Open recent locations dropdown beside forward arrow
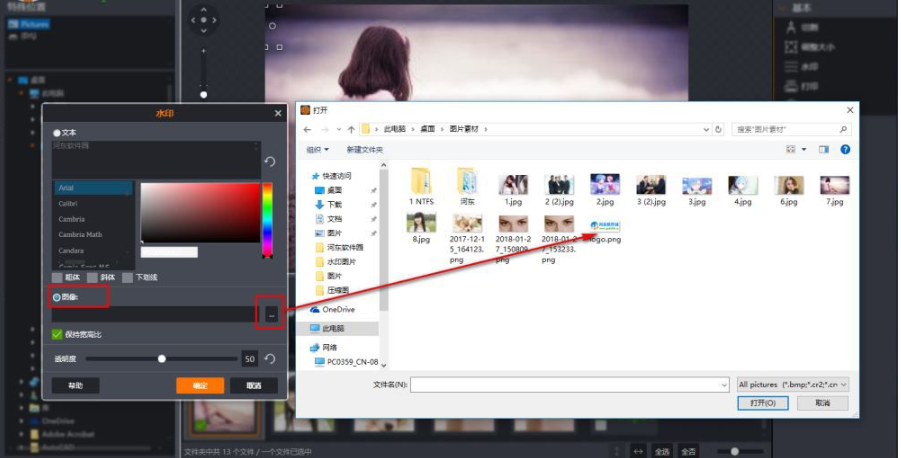Image resolution: width=901 pixels, height=458 pixels. pyautogui.click(x=338, y=129)
